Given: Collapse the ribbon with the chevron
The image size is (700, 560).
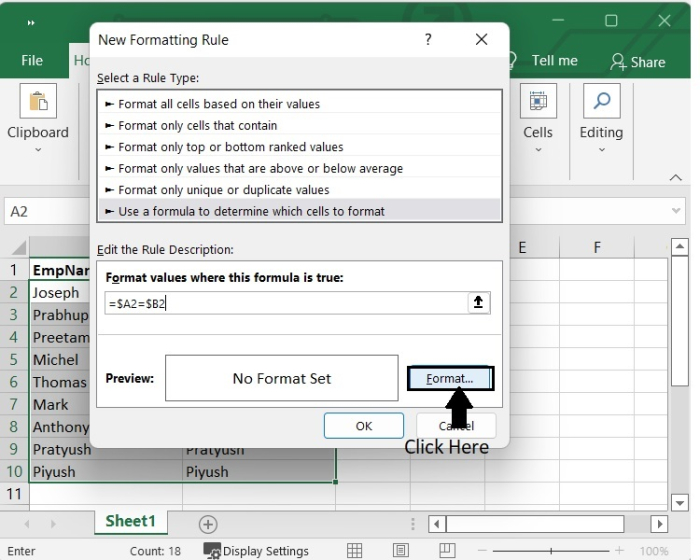Looking at the screenshot, I should (675, 177).
